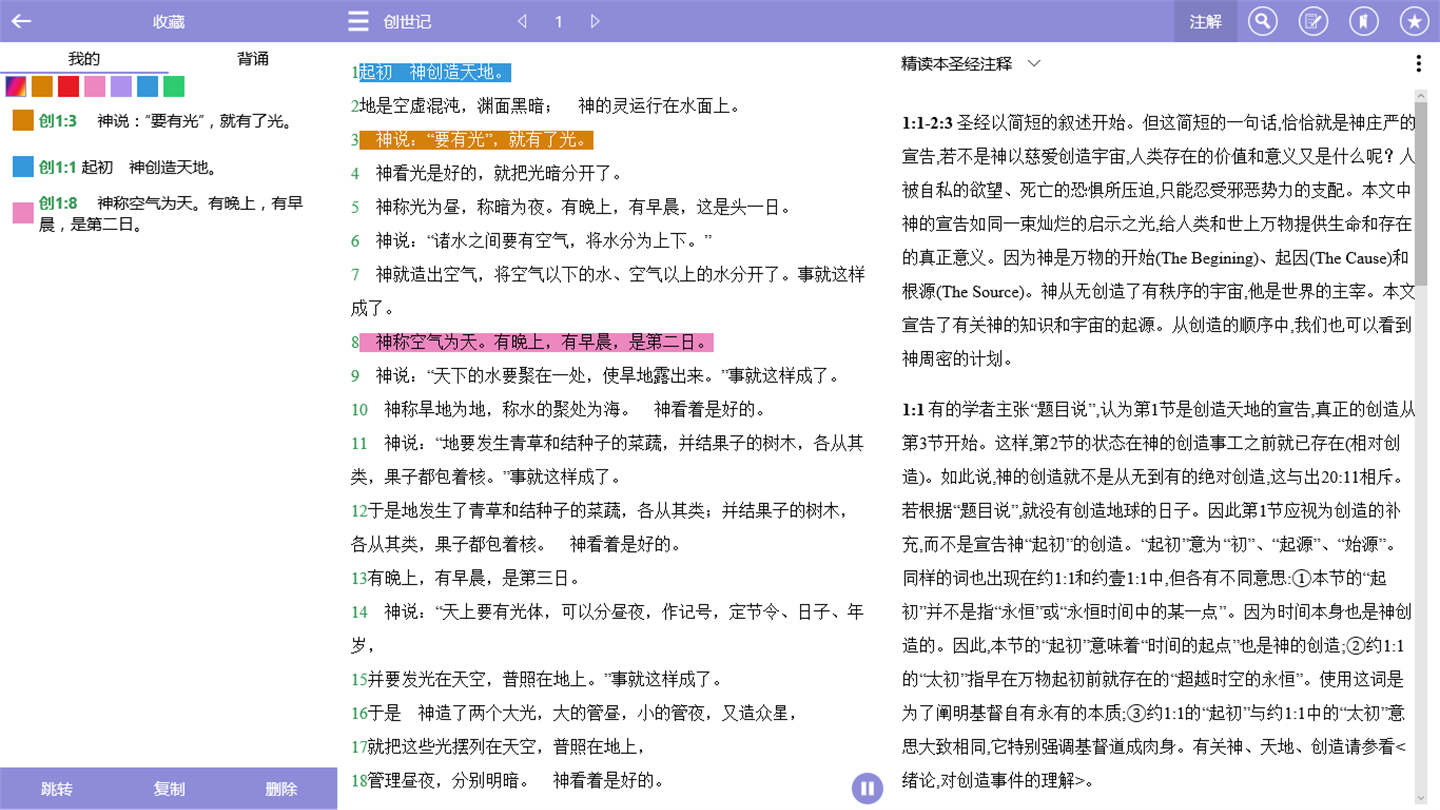Open the saved verse 创1:1 起初
The height and width of the screenshot is (810, 1440).
point(128,167)
